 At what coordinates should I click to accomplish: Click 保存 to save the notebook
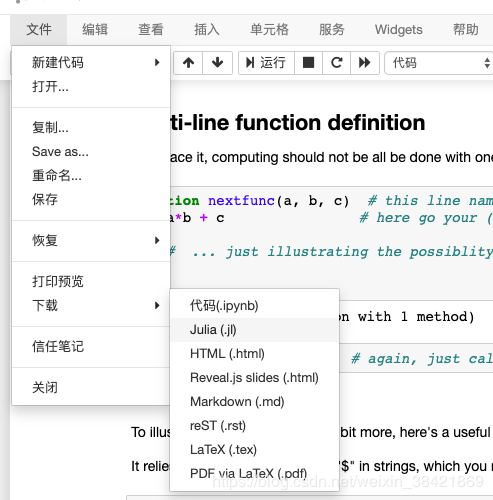pos(91,199)
